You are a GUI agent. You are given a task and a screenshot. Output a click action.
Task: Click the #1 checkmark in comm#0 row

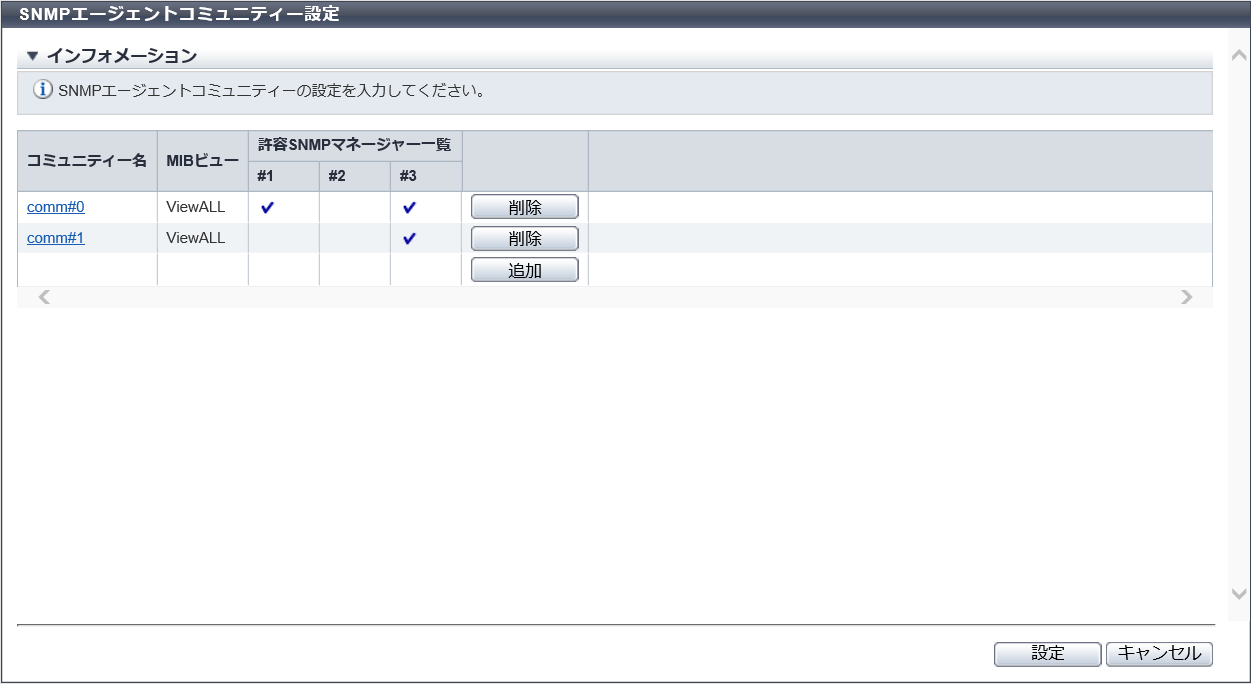(x=267, y=208)
